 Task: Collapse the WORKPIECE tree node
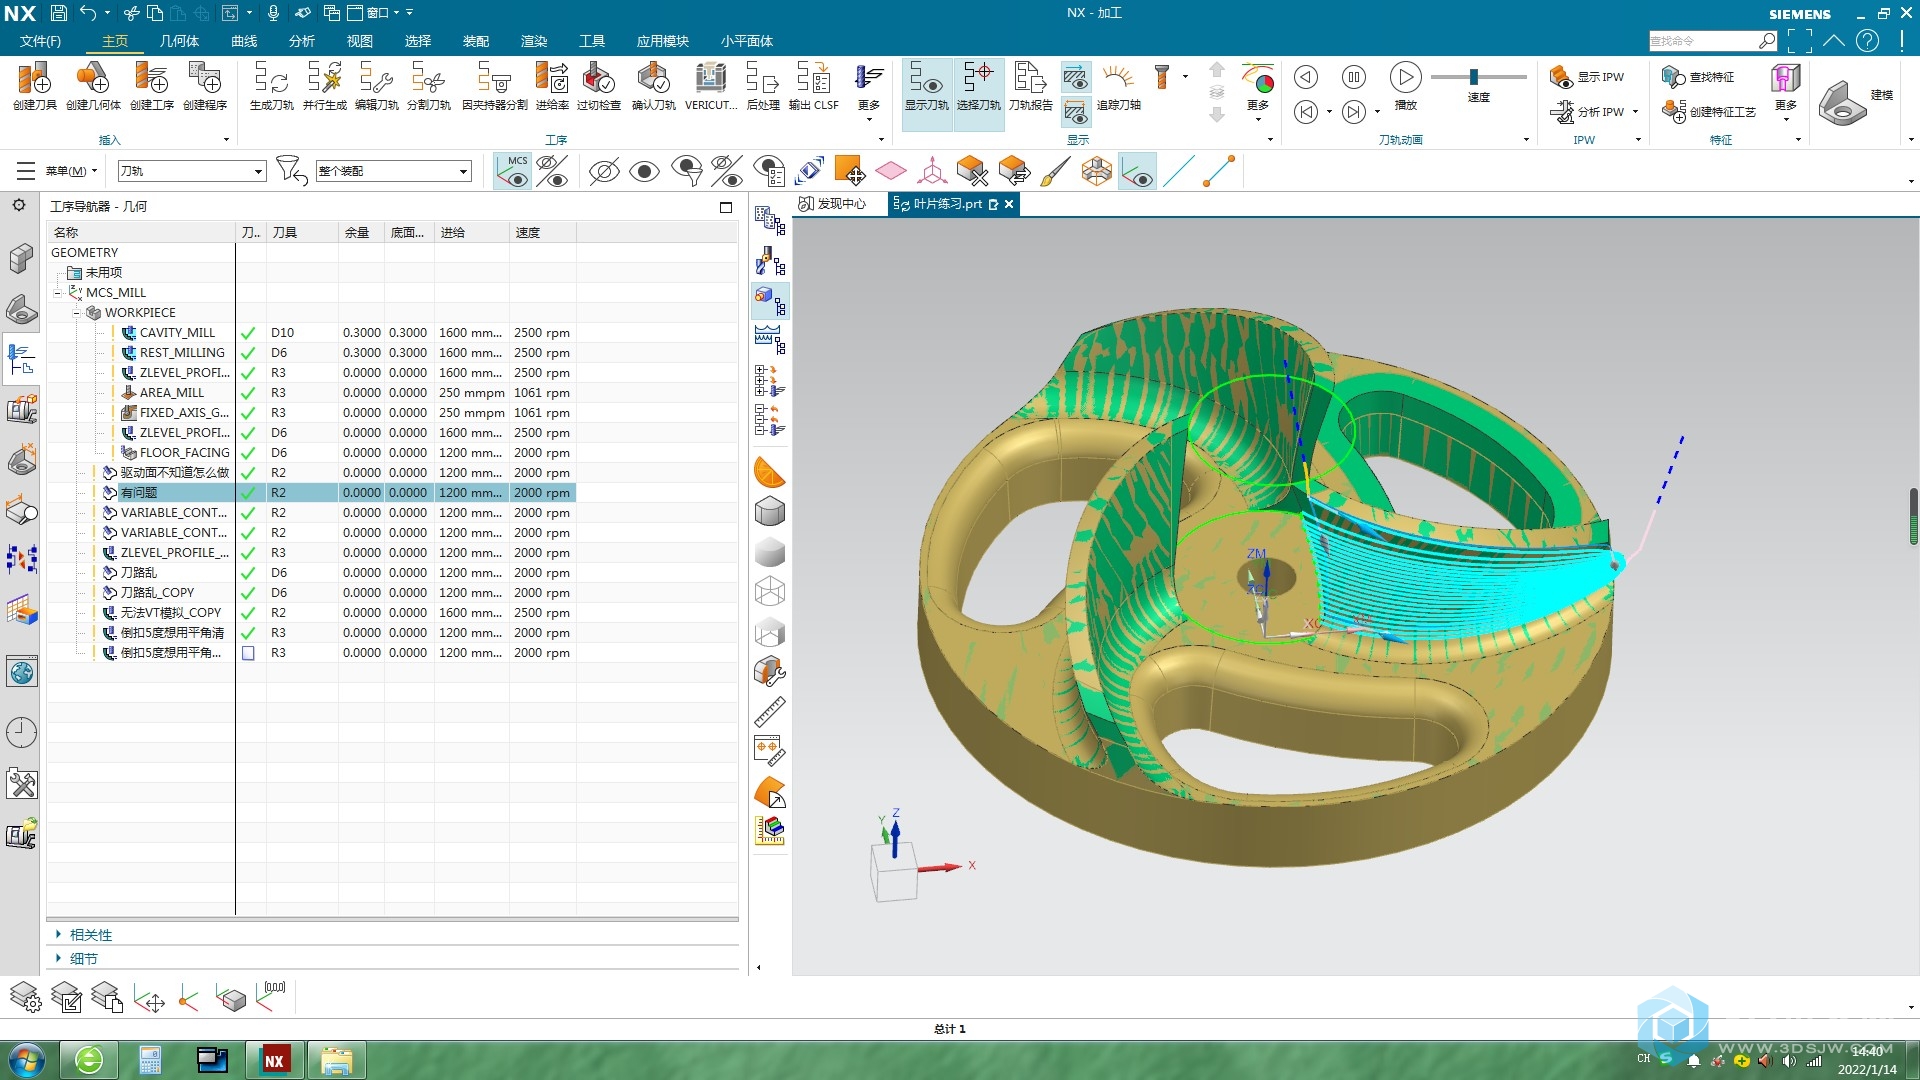[76, 313]
